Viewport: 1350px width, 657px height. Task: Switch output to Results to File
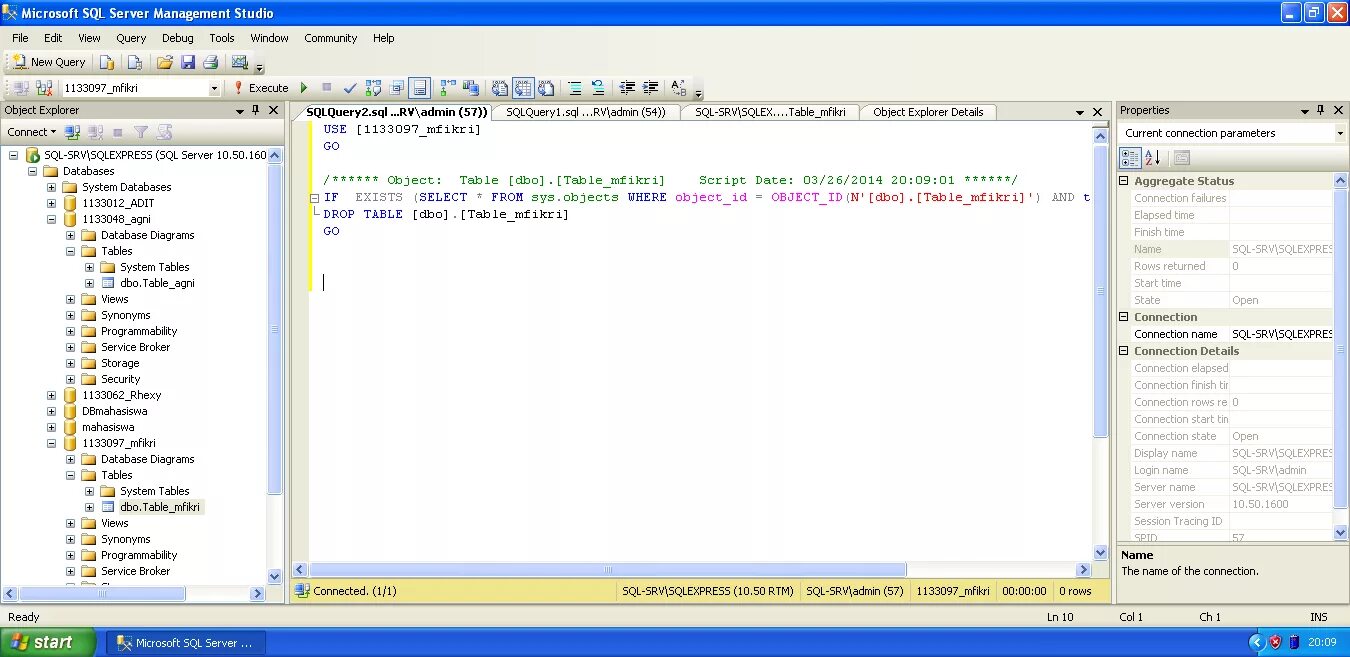click(x=546, y=88)
